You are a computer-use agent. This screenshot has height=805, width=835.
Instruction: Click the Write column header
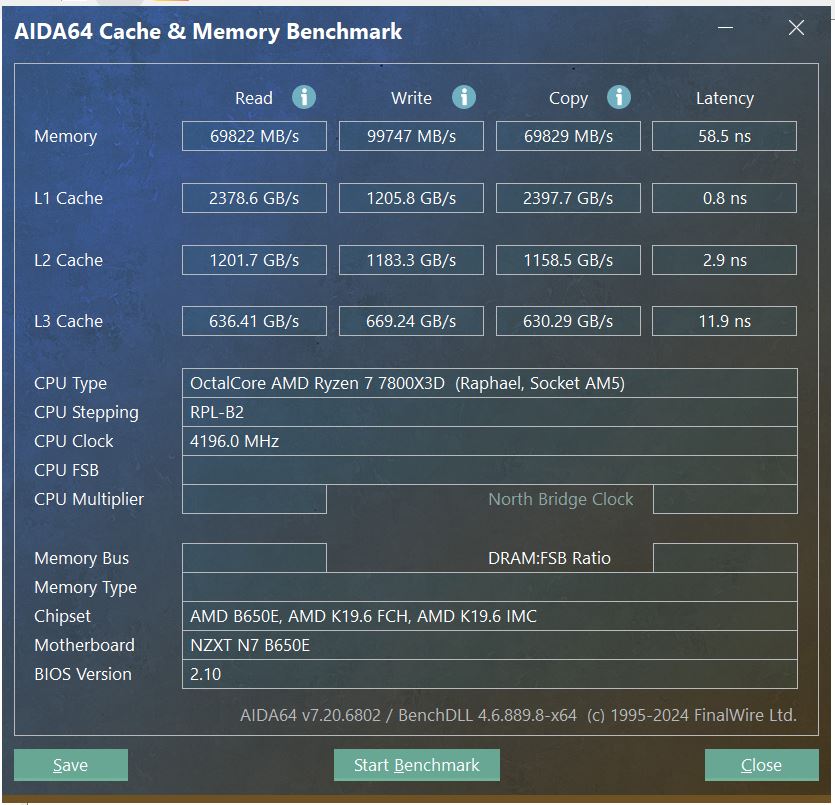411,98
